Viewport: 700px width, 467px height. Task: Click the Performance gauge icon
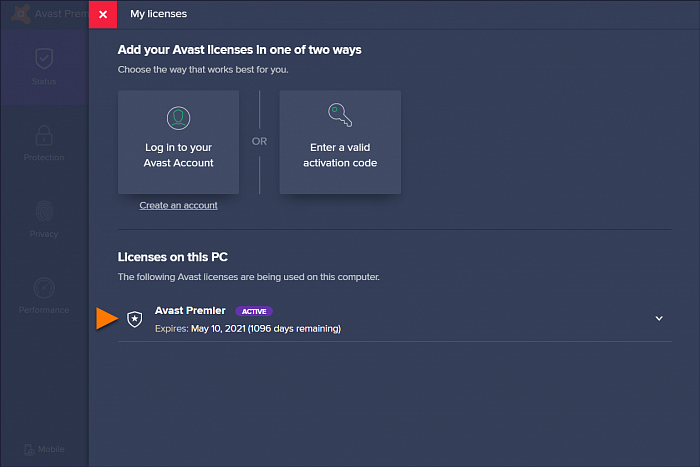click(43, 288)
